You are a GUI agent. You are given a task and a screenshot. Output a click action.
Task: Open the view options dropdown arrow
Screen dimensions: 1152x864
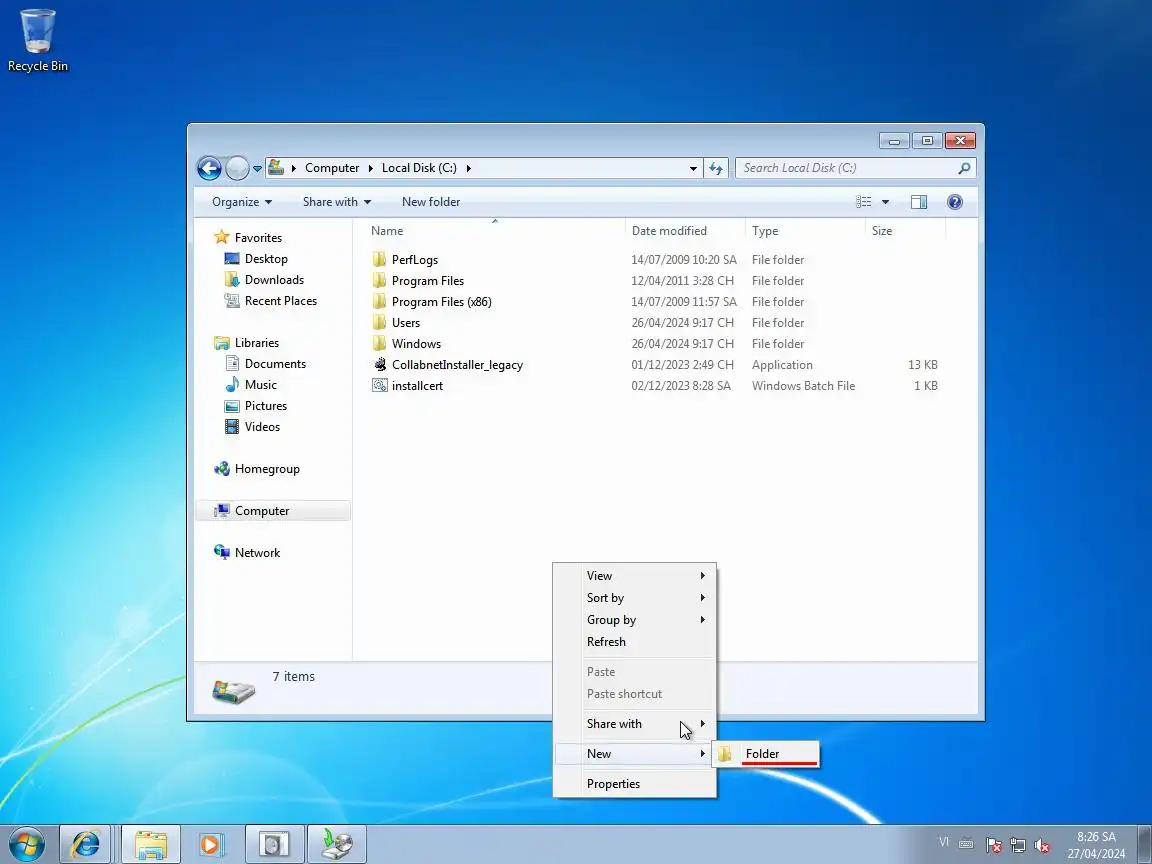[885, 201]
